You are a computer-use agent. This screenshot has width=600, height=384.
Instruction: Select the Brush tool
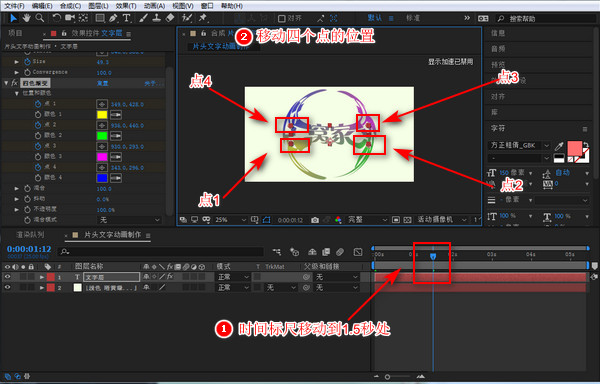(143, 18)
